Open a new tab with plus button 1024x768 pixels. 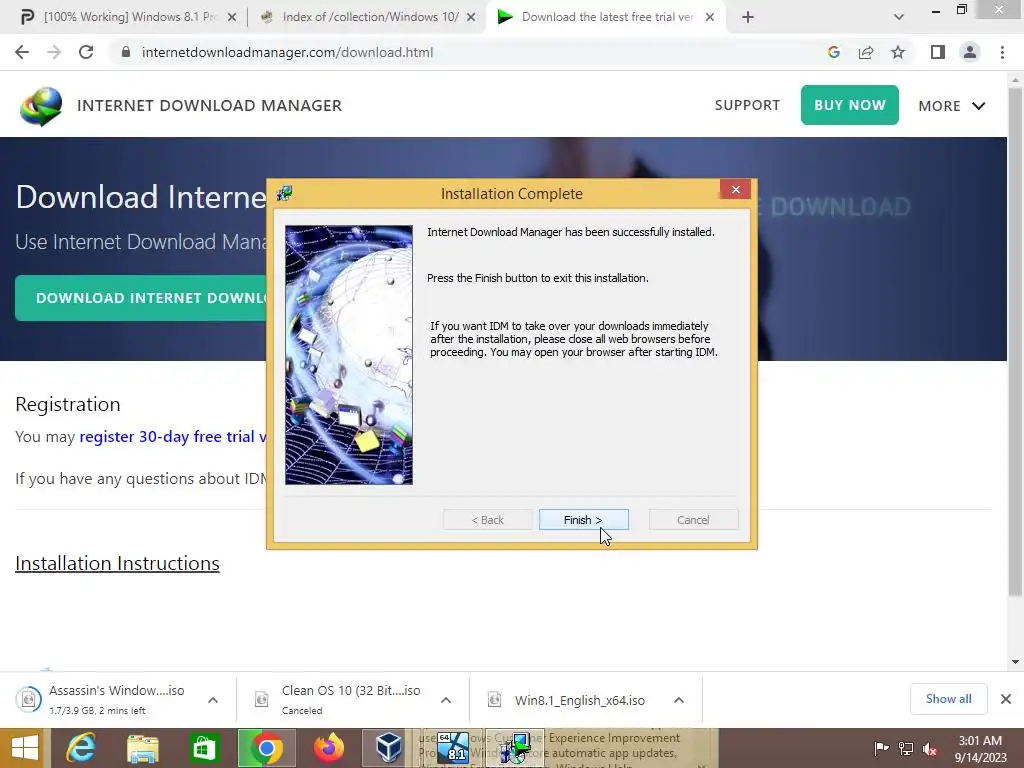click(748, 17)
